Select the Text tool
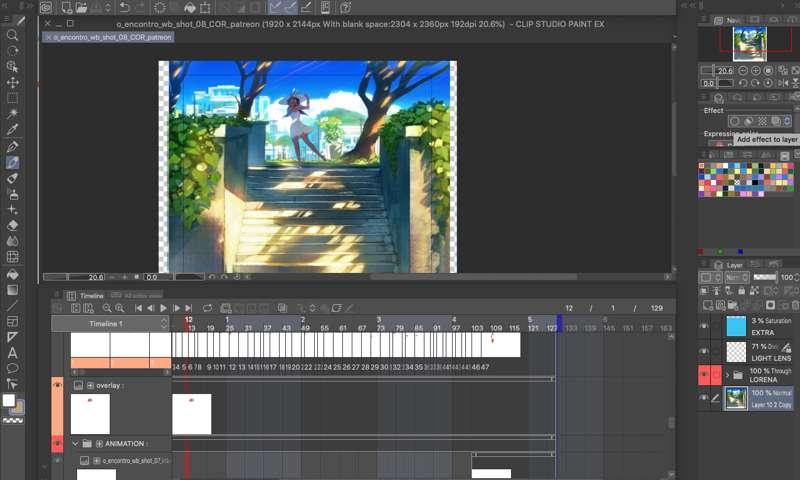Image resolution: width=800 pixels, height=480 pixels. point(12,352)
